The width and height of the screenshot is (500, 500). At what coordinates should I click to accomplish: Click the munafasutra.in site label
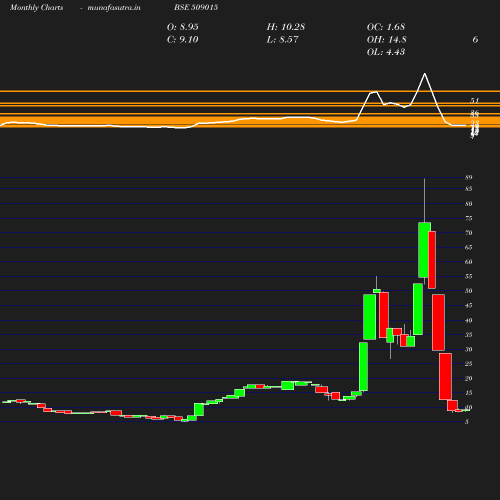tap(114, 7)
